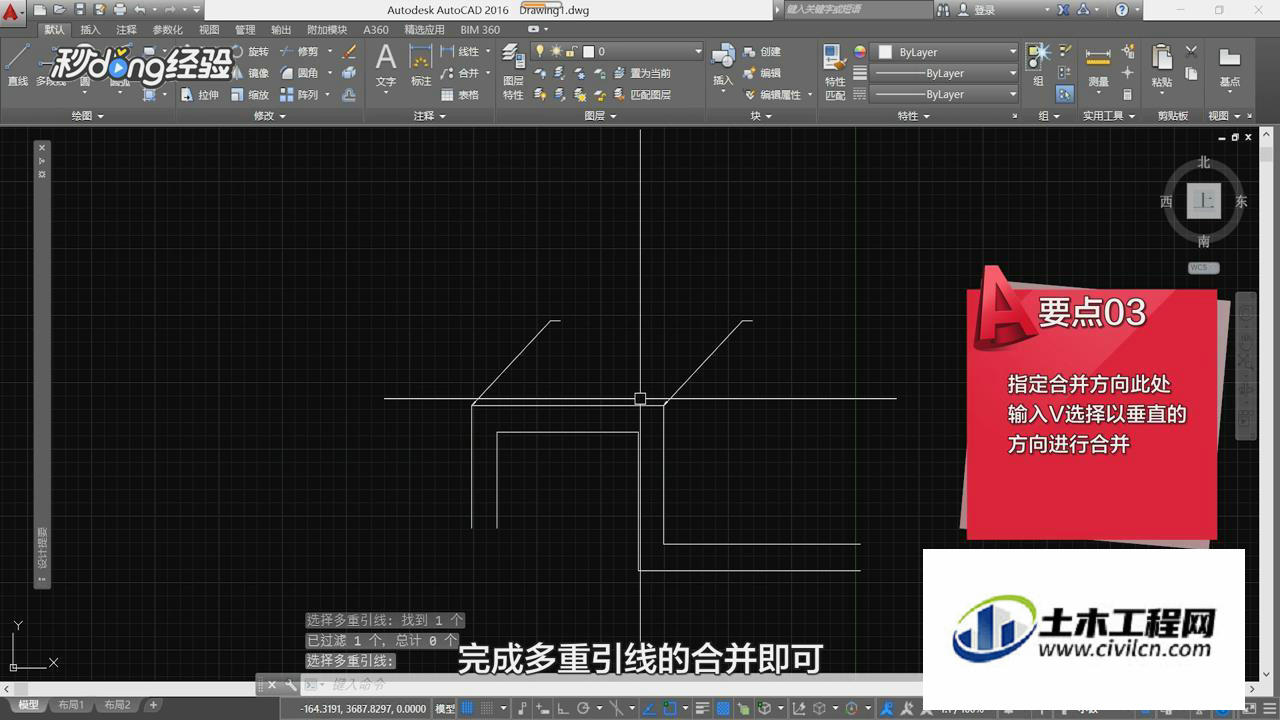Switch to the 布局1 layout tab
This screenshot has height=720, width=1280.
pos(71,705)
